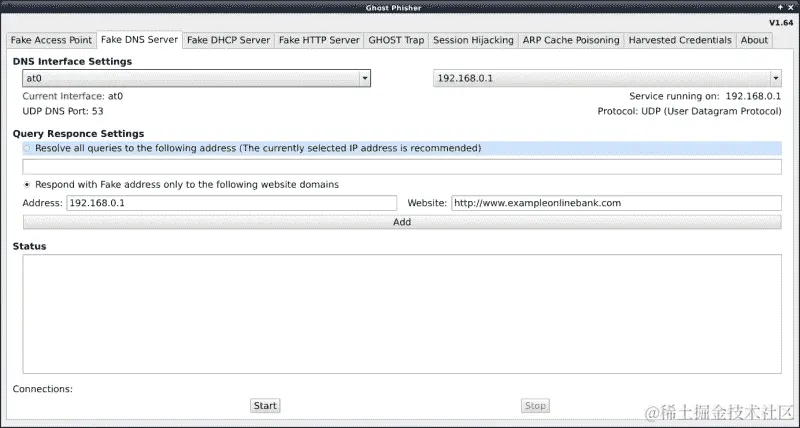
Task: Maximize the Ghost Phisher window
Action: click(781, 7)
